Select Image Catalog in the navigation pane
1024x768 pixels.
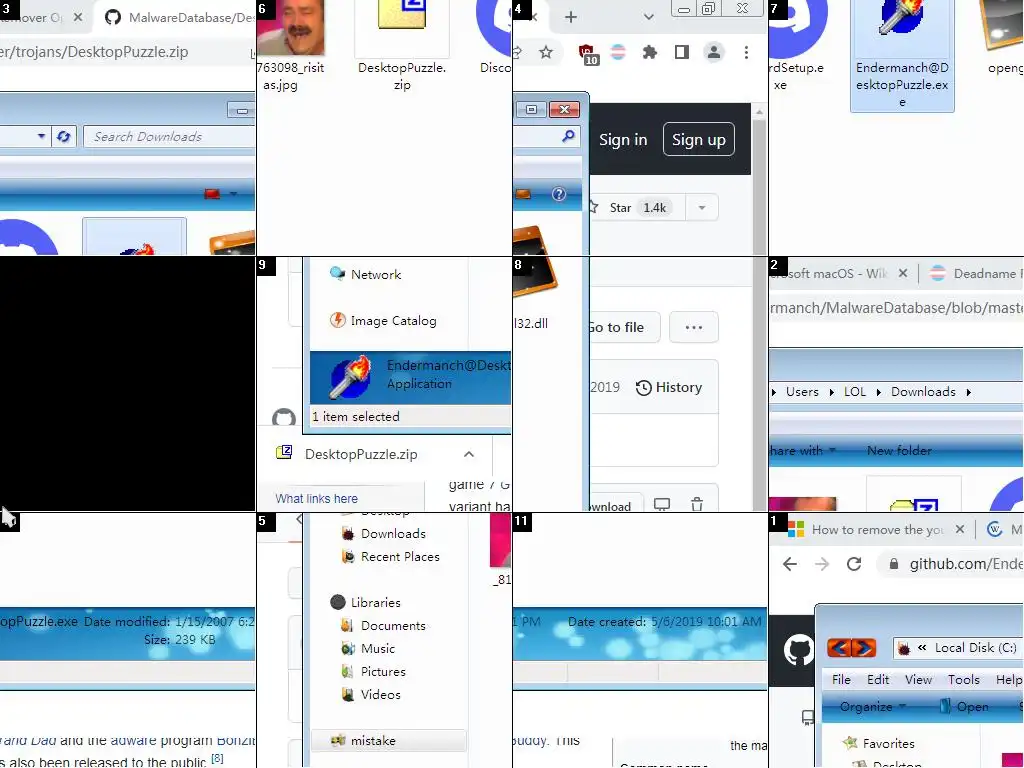[x=383, y=321]
